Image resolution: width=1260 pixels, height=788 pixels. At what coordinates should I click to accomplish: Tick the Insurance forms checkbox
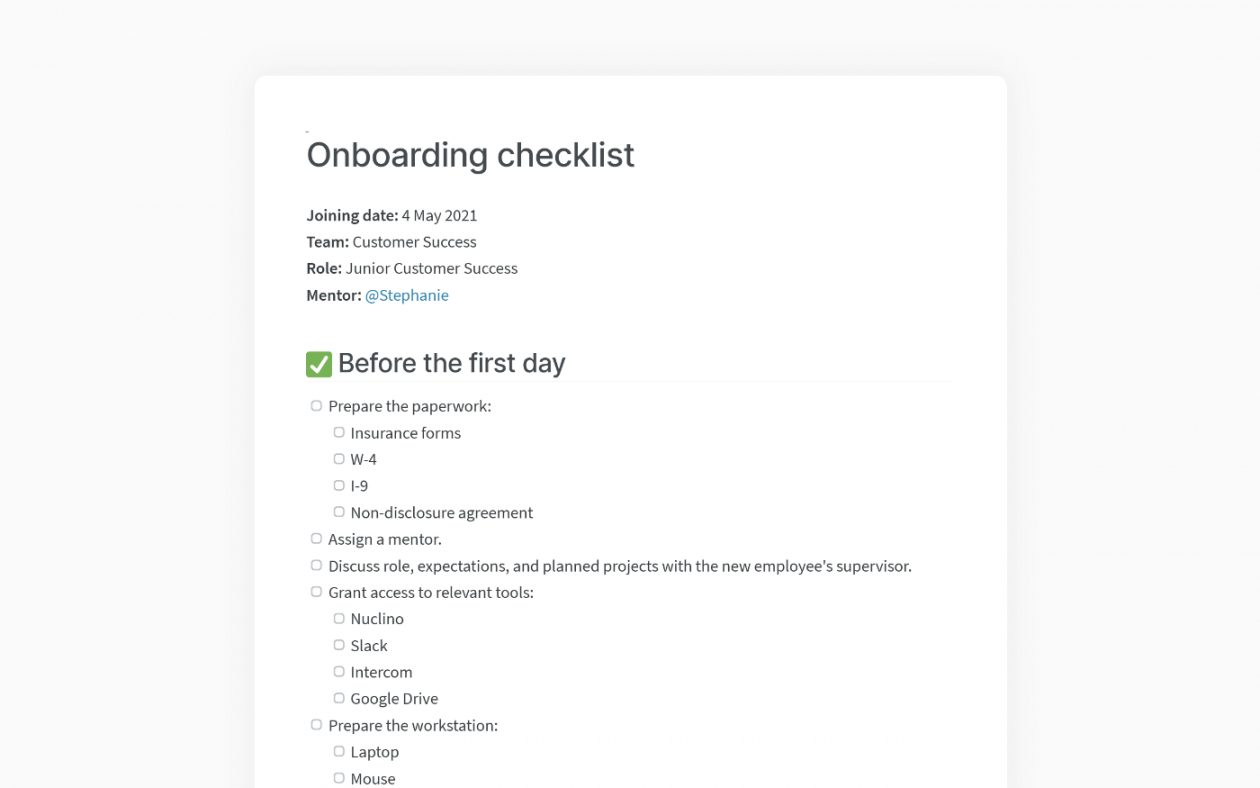pos(339,433)
